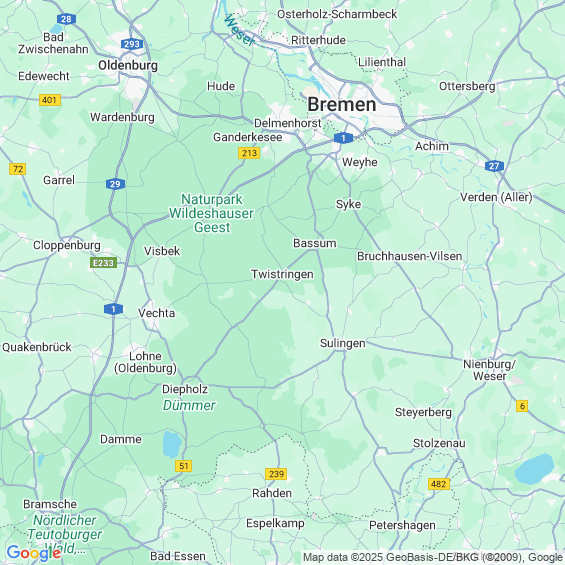Image resolution: width=565 pixels, height=565 pixels.
Task: Click the yellow 482 road shield near Petershagen
Action: (439, 484)
